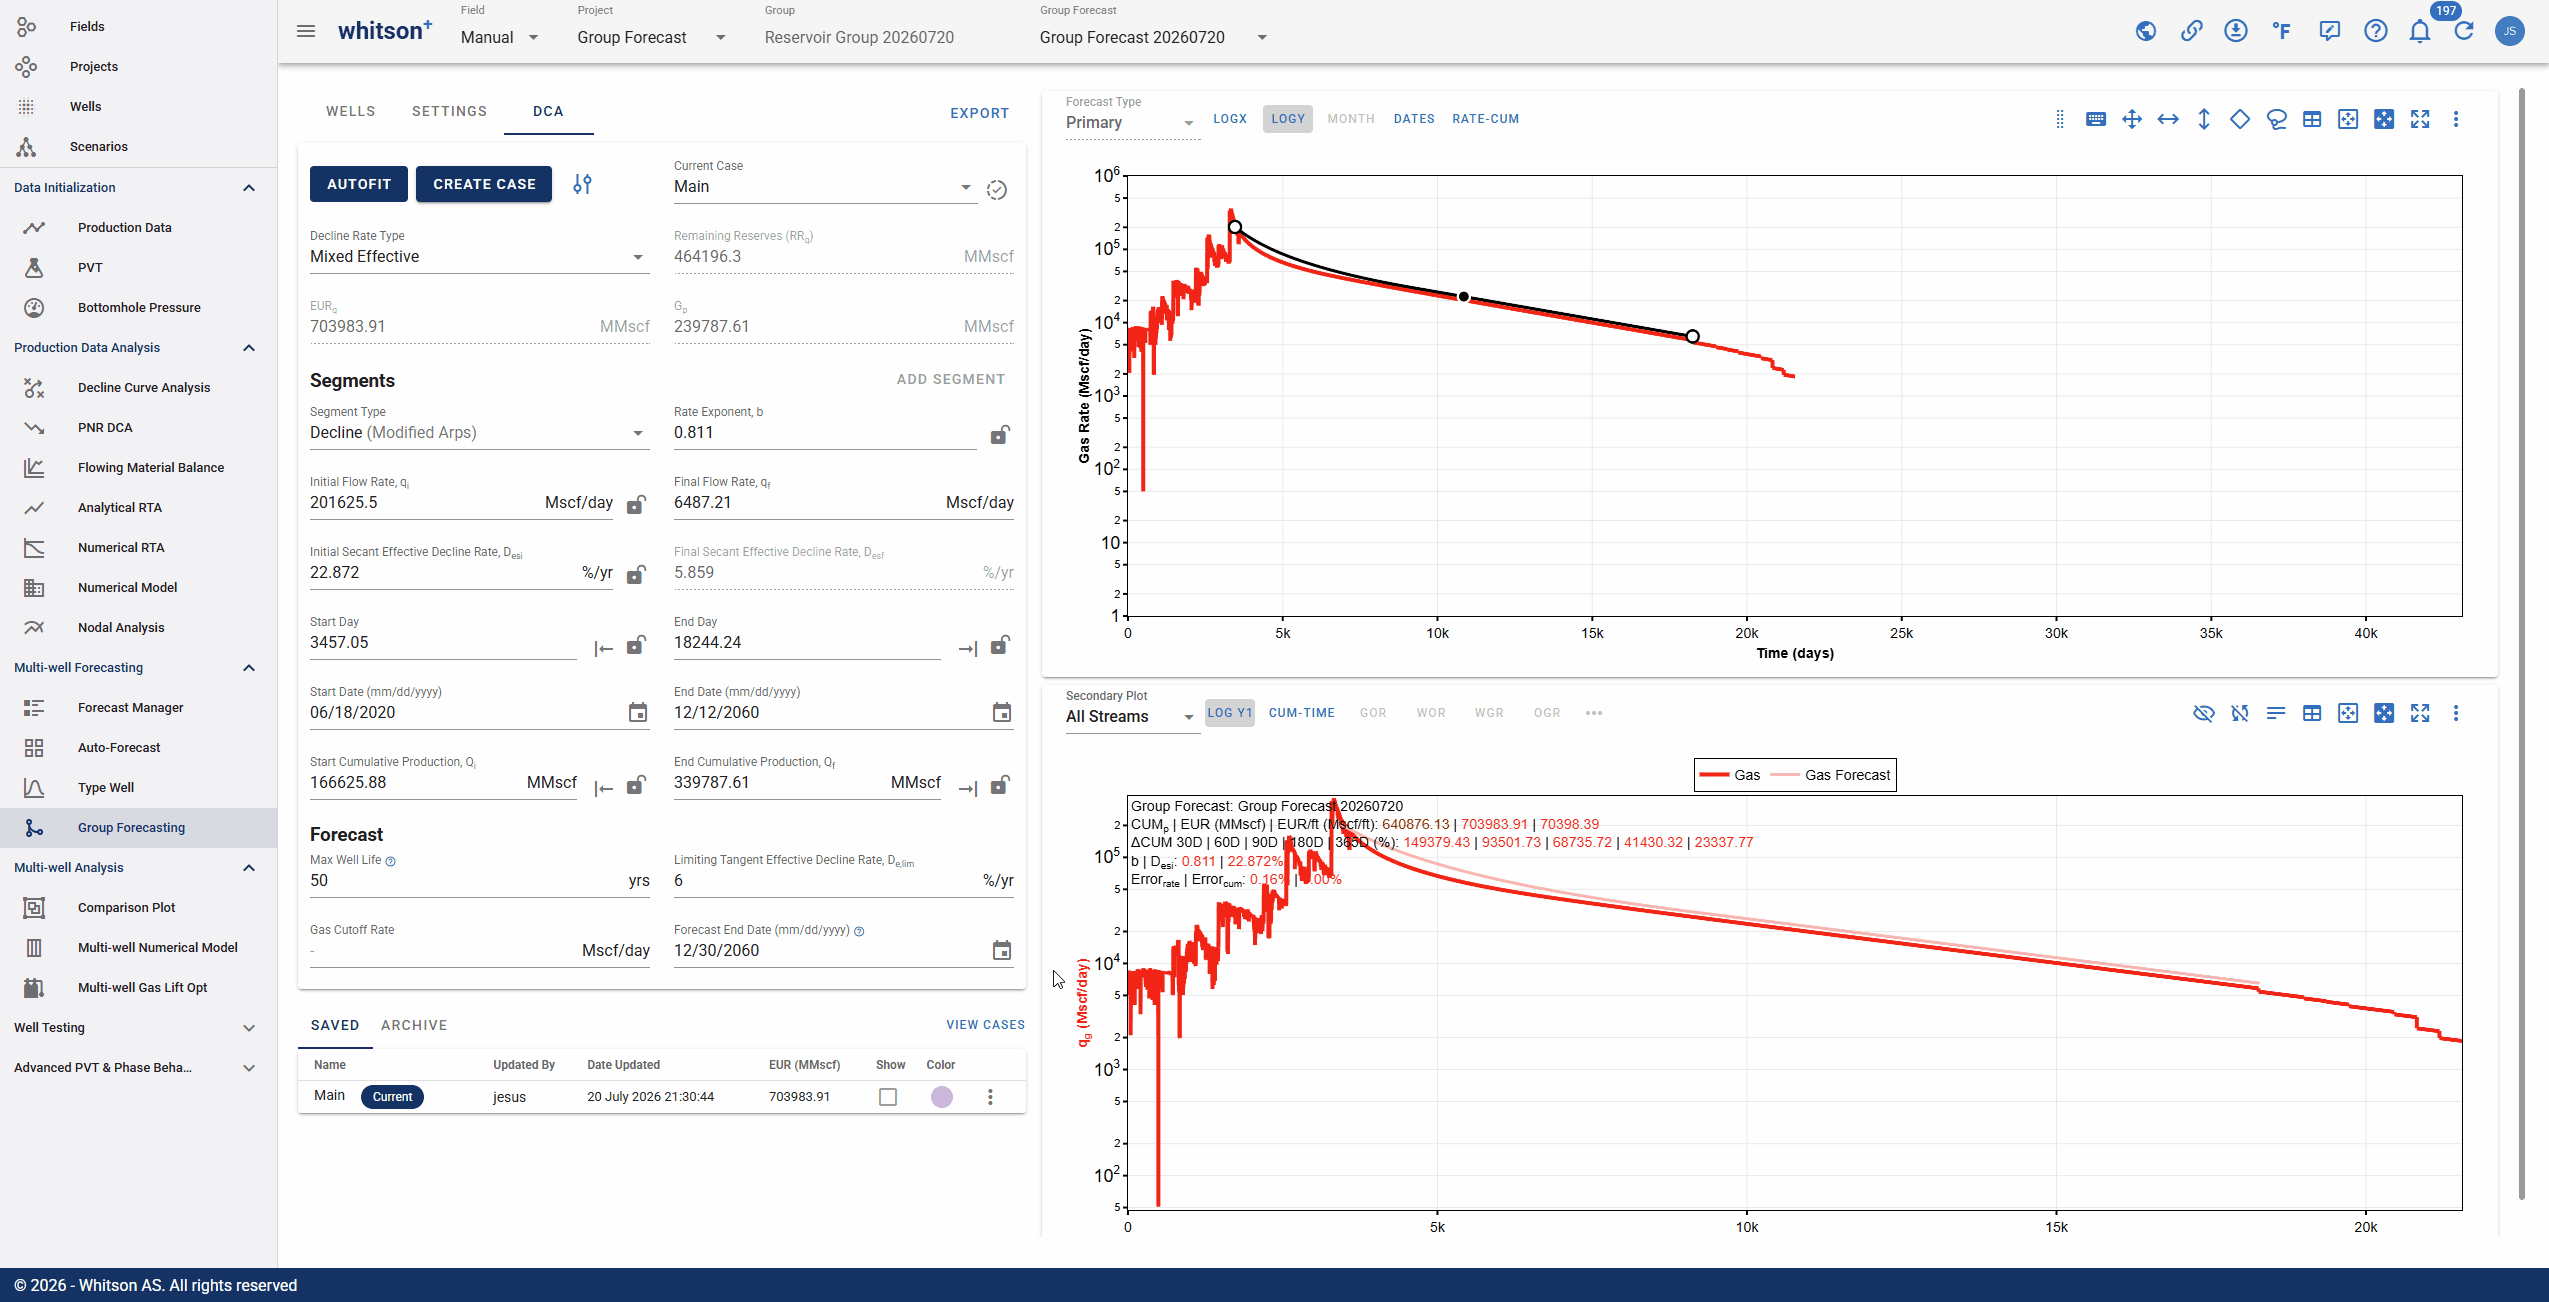Open the JS user avatar menu
Screen dimensions: 2549x1302
click(x=2510, y=32)
